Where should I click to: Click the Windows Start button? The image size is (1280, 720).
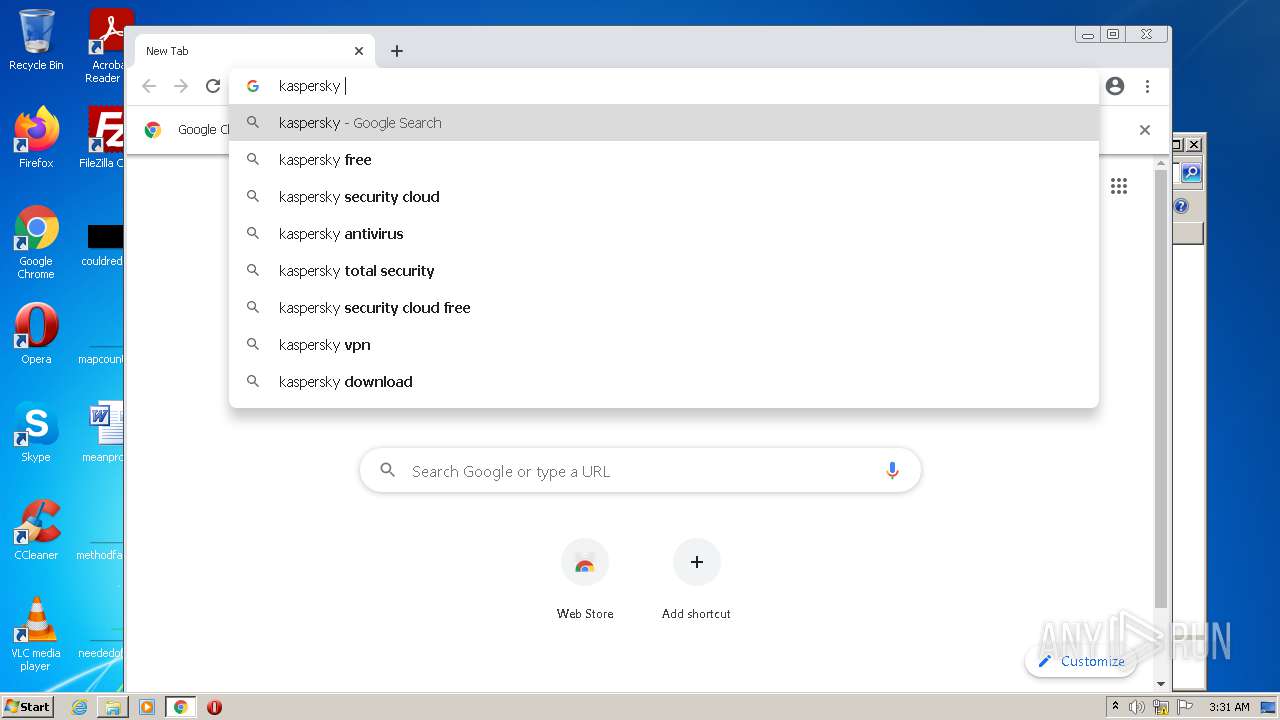pyautogui.click(x=27, y=706)
